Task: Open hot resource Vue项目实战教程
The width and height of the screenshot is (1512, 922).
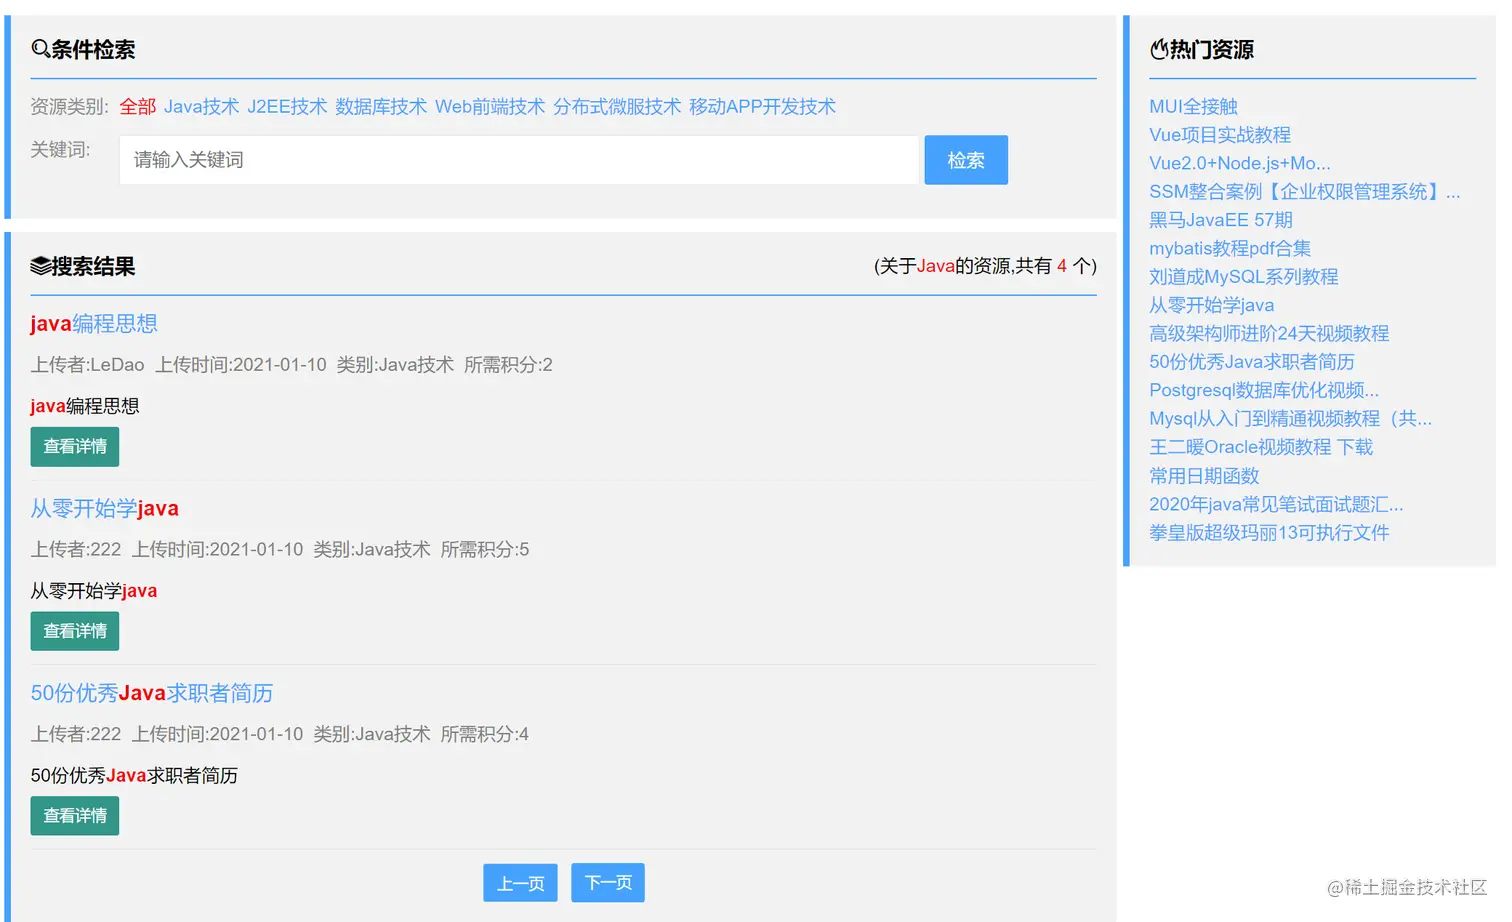Action: (x=1220, y=135)
